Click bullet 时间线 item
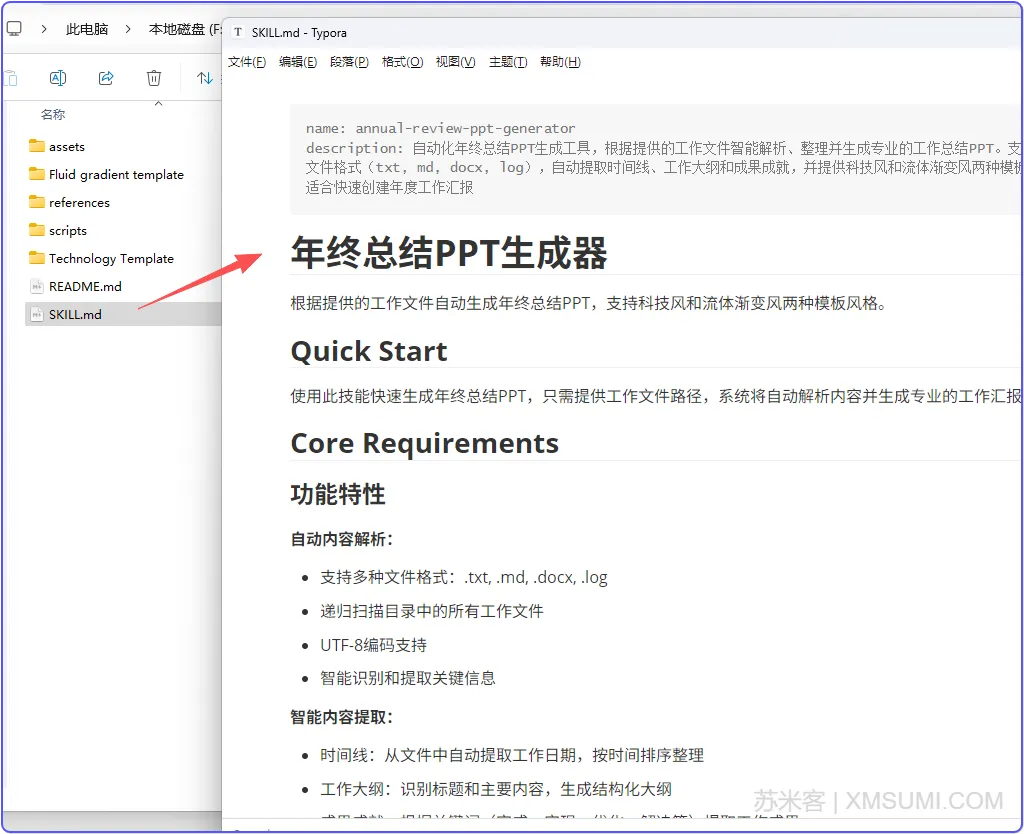Image resolution: width=1024 pixels, height=834 pixels. pyautogui.click(x=512, y=756)
